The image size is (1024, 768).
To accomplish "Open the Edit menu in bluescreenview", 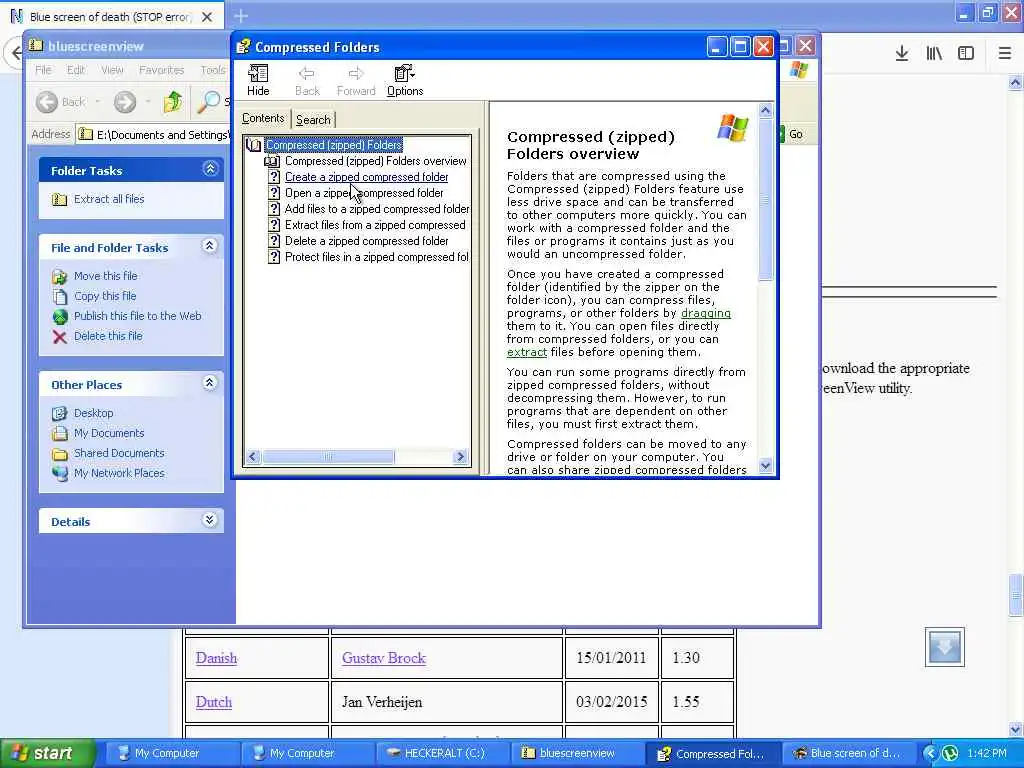I will point(76,70).
